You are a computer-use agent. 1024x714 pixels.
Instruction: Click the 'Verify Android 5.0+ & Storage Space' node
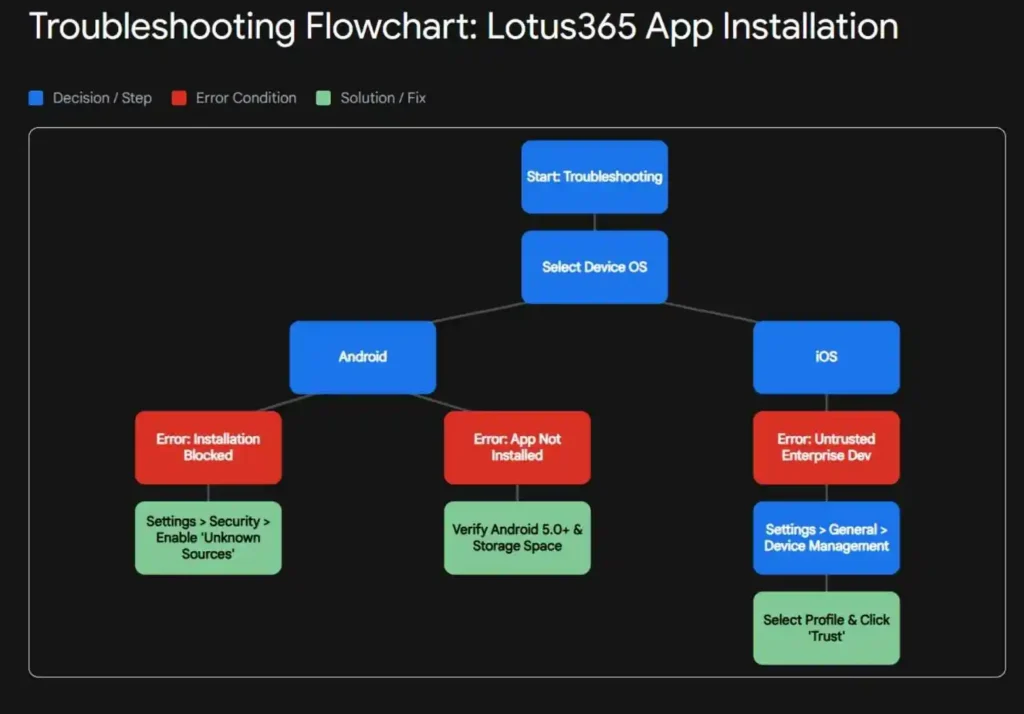517,538
